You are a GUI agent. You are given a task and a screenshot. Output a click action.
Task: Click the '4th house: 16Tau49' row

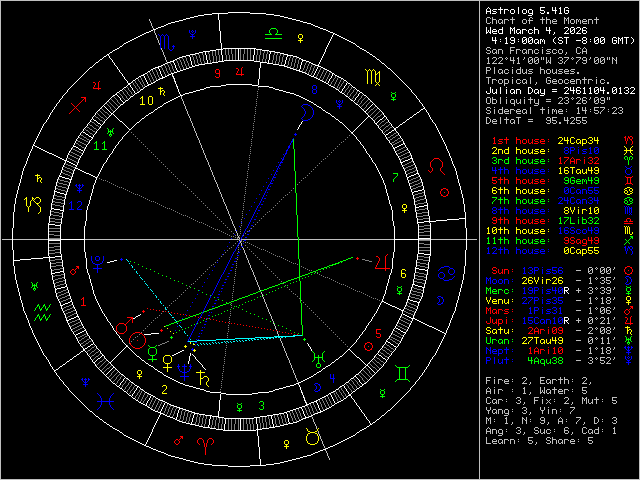tap(563, 171)
